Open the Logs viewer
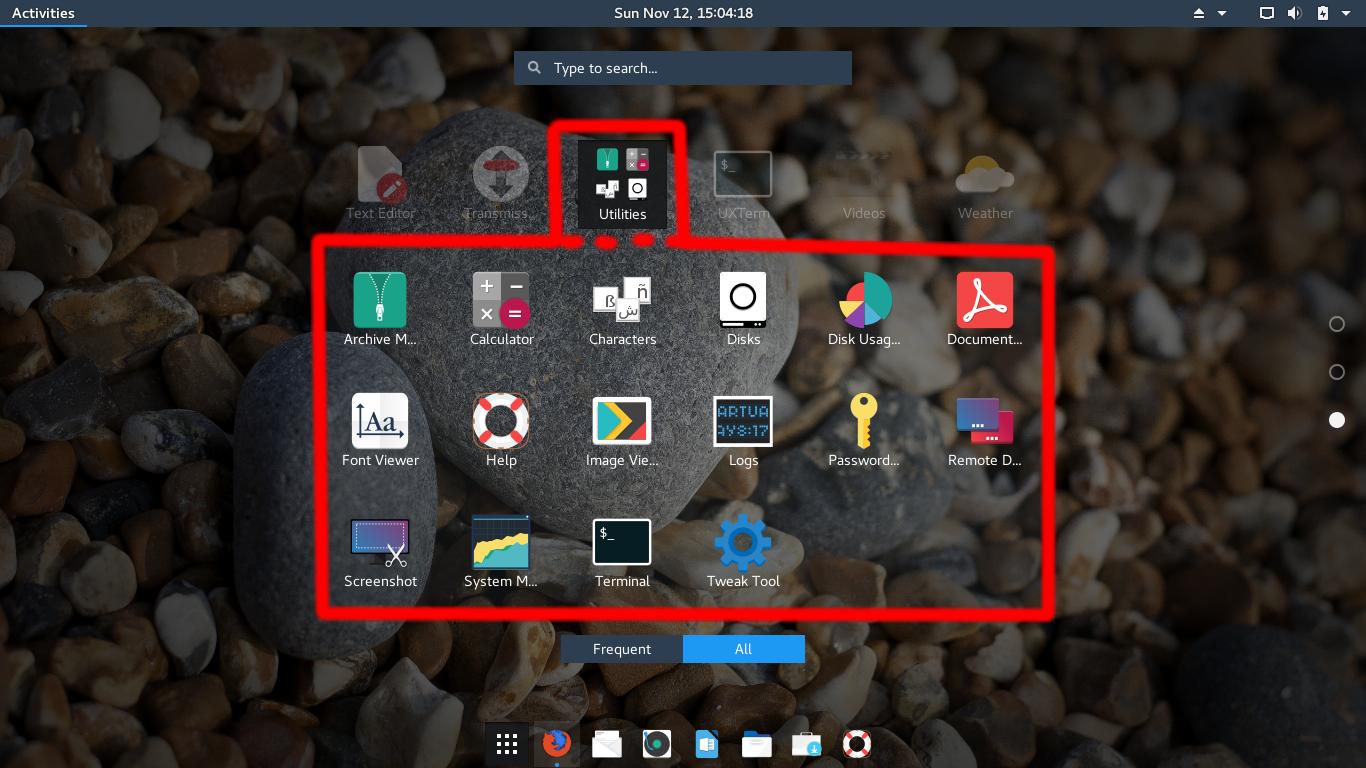 743,420
